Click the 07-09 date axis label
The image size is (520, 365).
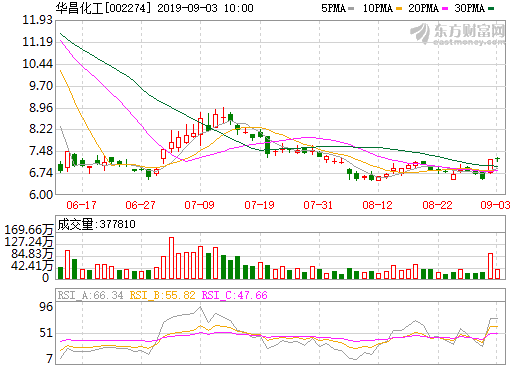click(199, 205)
